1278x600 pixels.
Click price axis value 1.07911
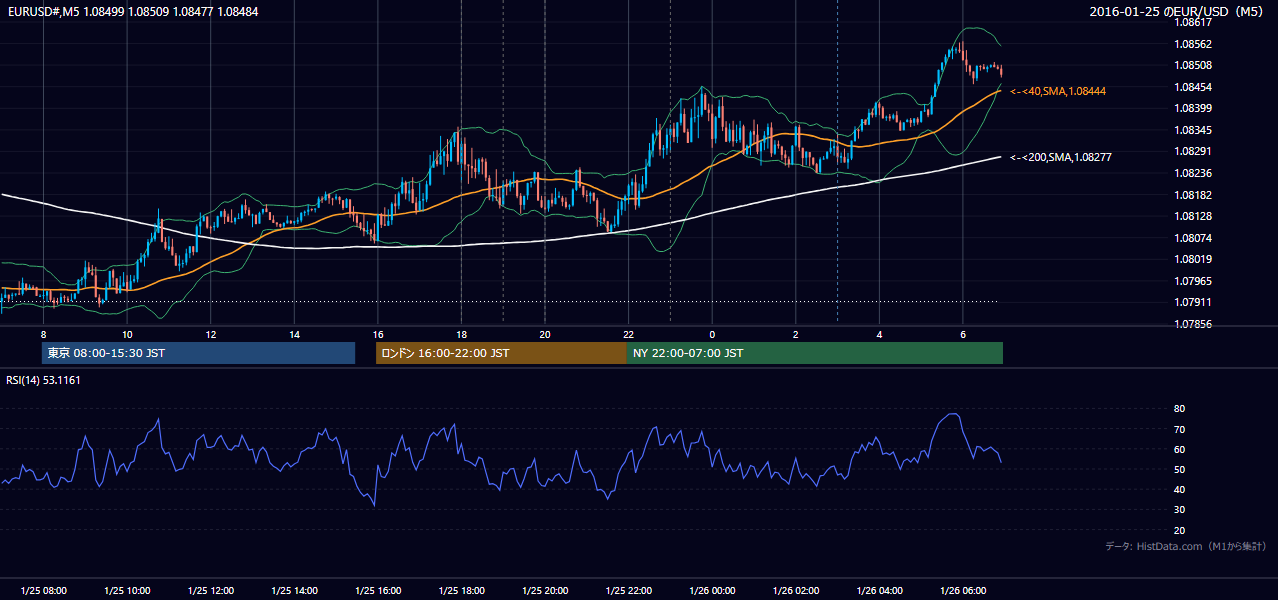tap(1192, 302)
